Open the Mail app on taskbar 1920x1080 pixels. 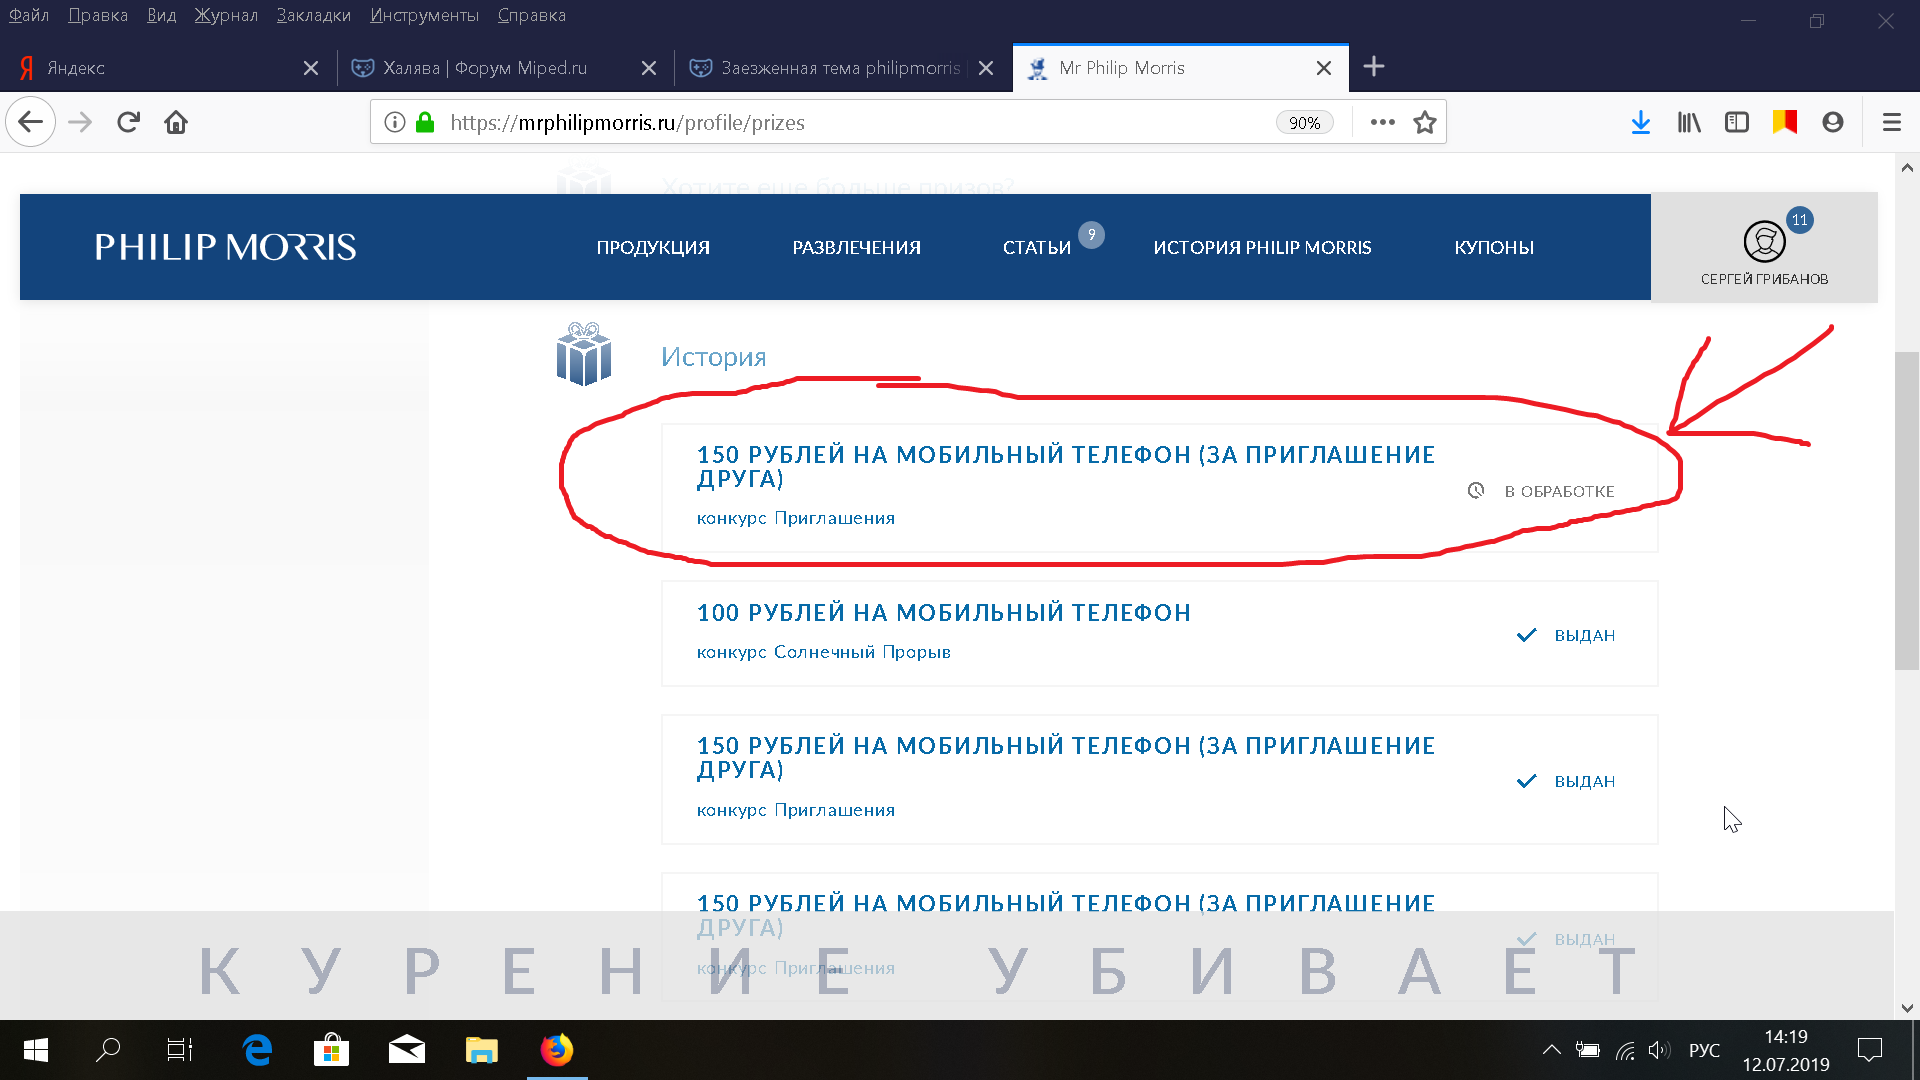pos(407,1050)
